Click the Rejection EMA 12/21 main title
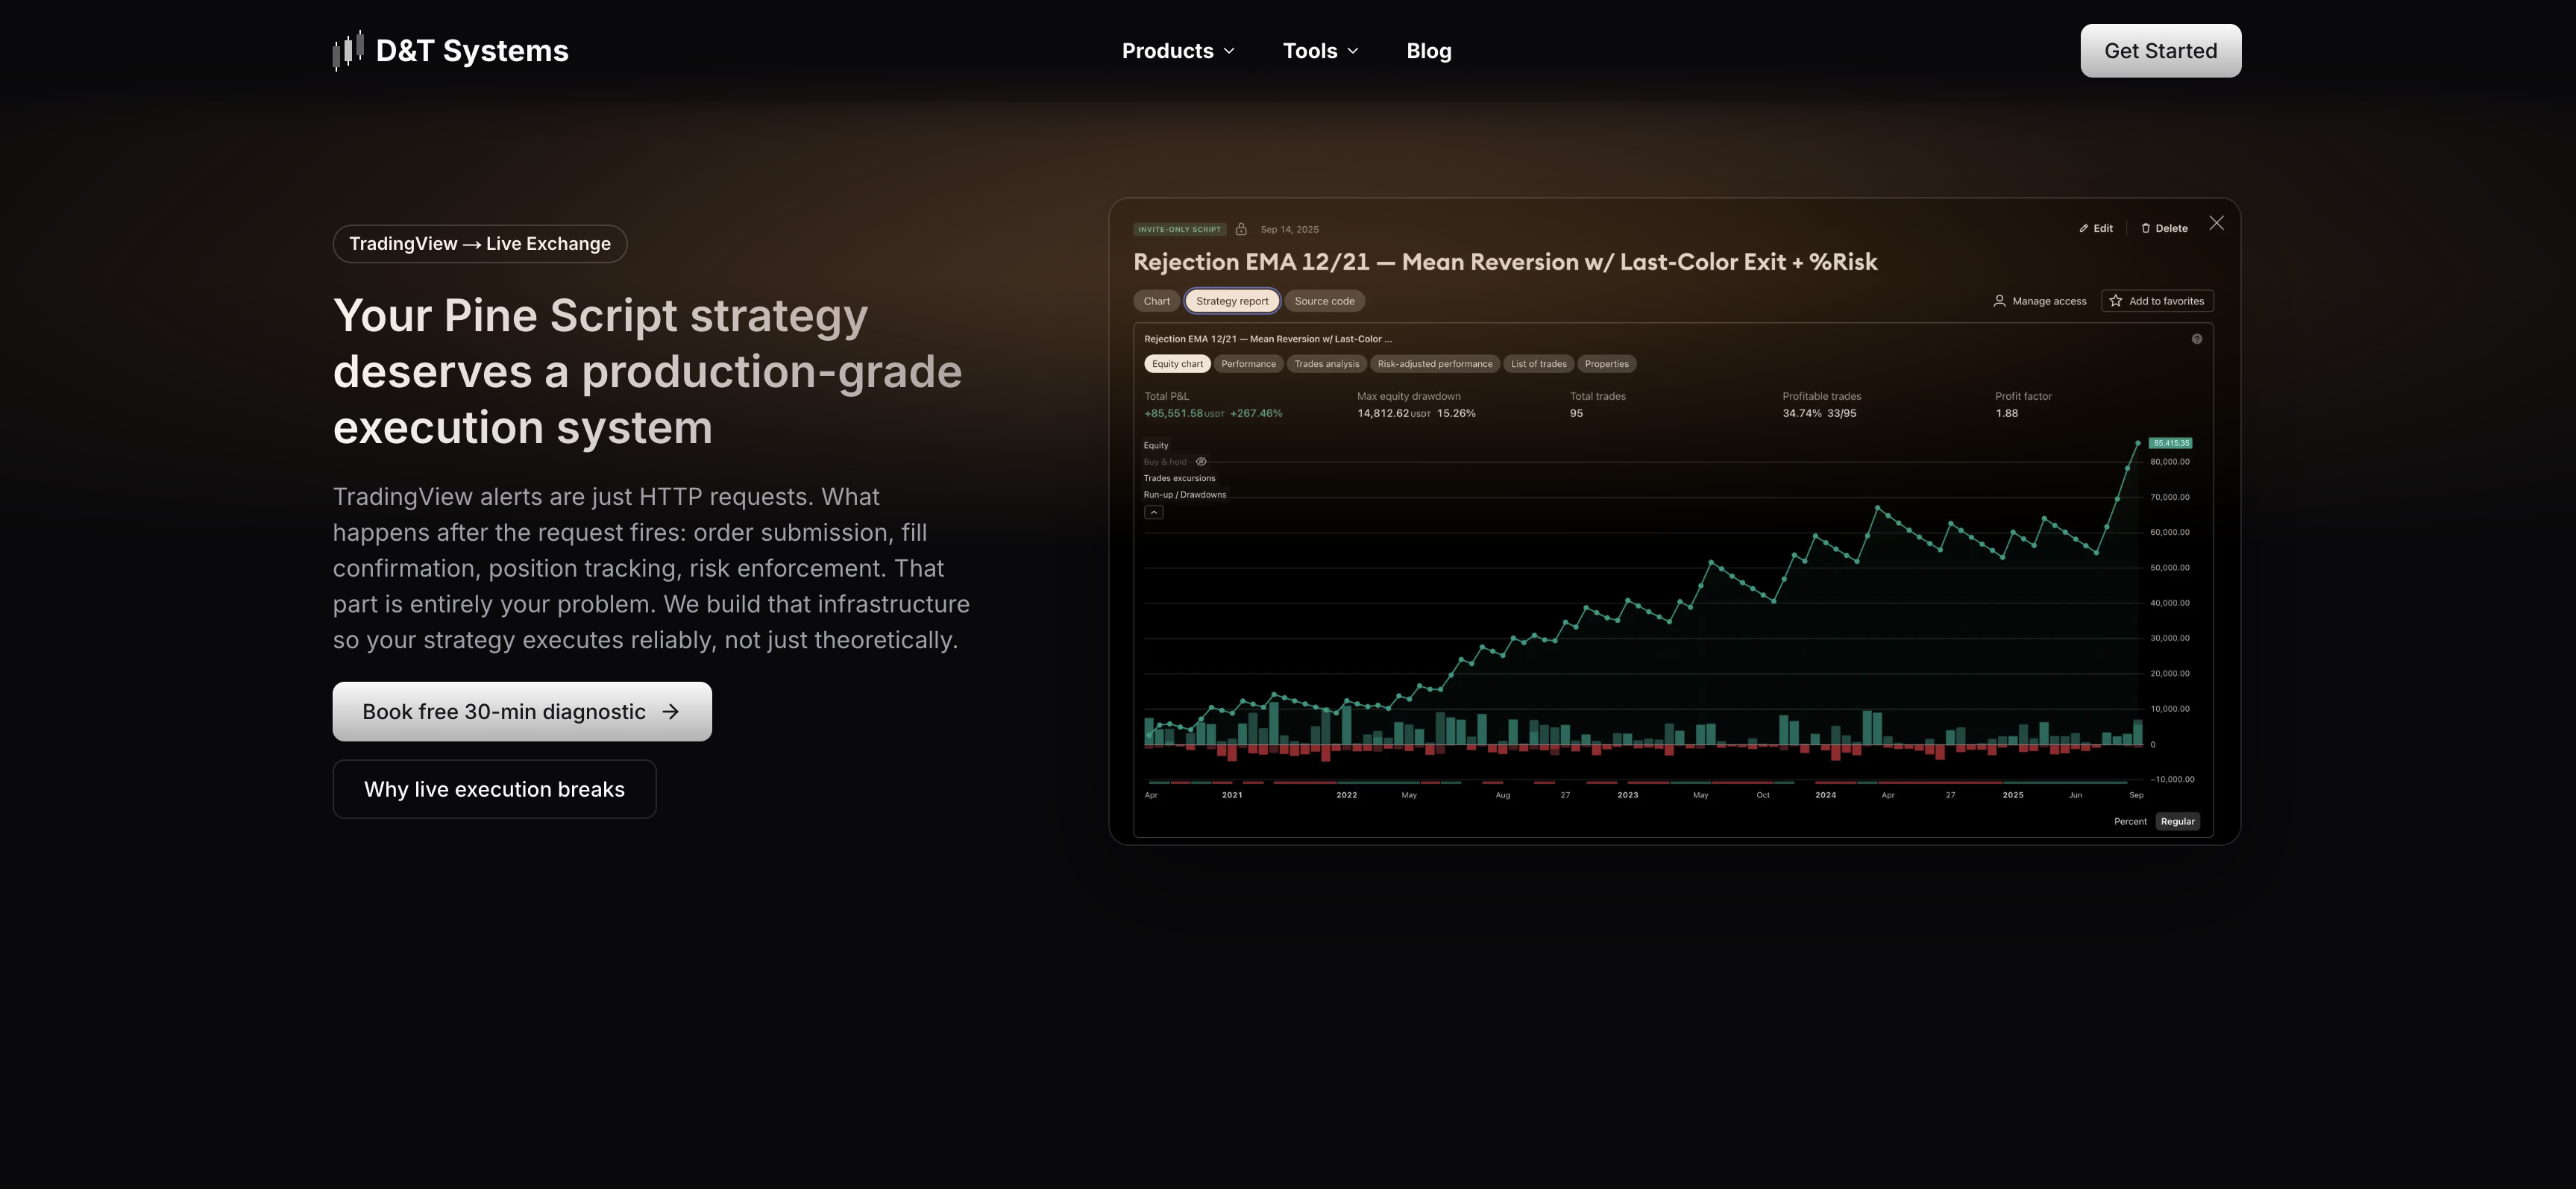 pyautogui.click(x=1505, y=262)
